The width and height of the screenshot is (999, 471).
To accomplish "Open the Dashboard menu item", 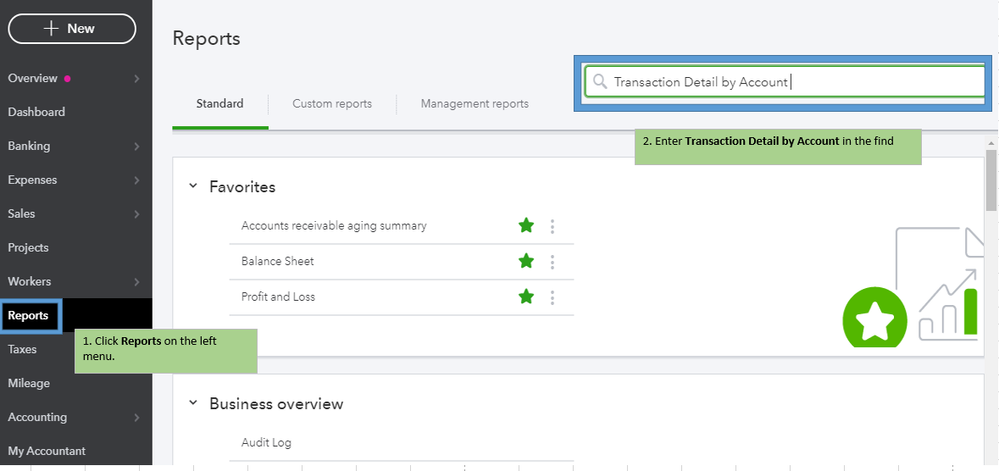I will (36, 112).
